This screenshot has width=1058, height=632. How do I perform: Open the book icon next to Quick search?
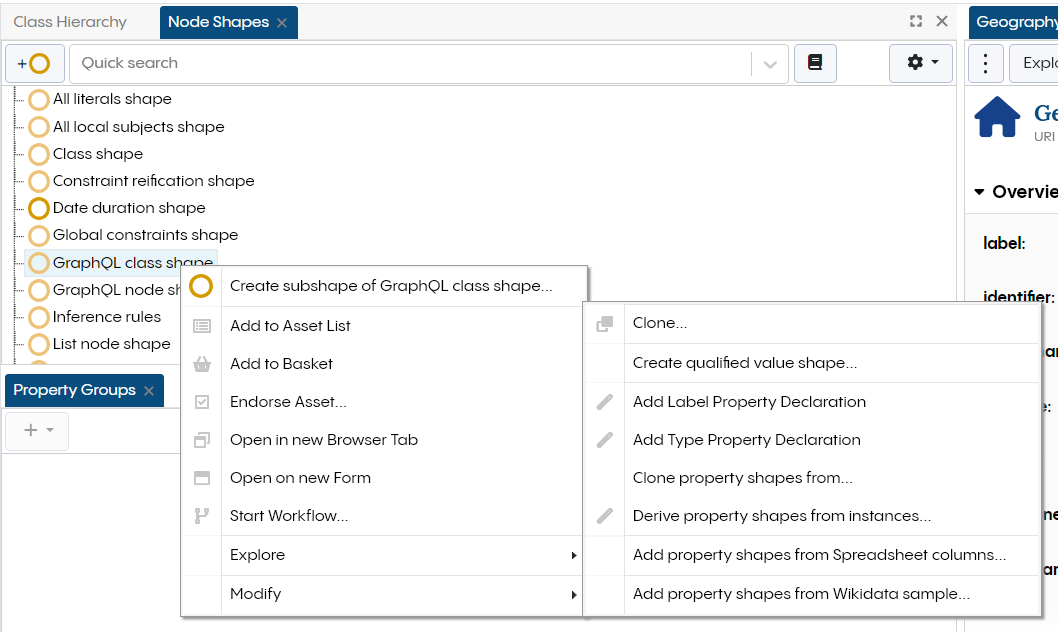pyautogui.click(x=815, y=63)
